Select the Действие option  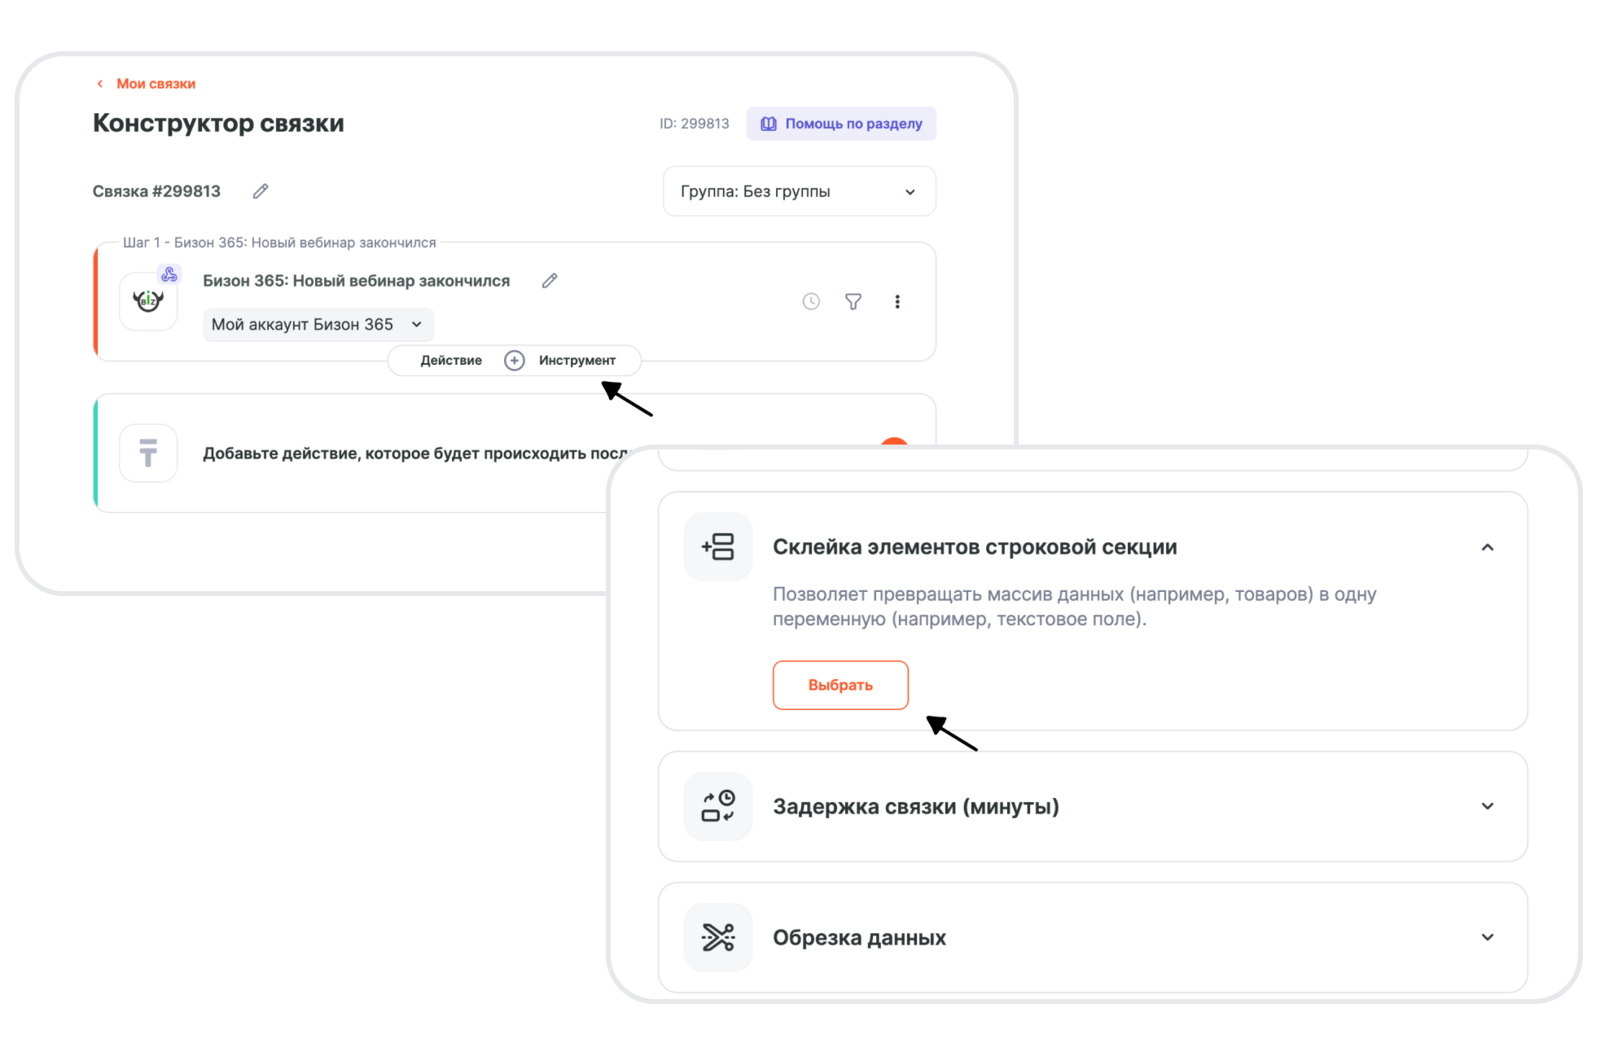click(x=451, y=360)
